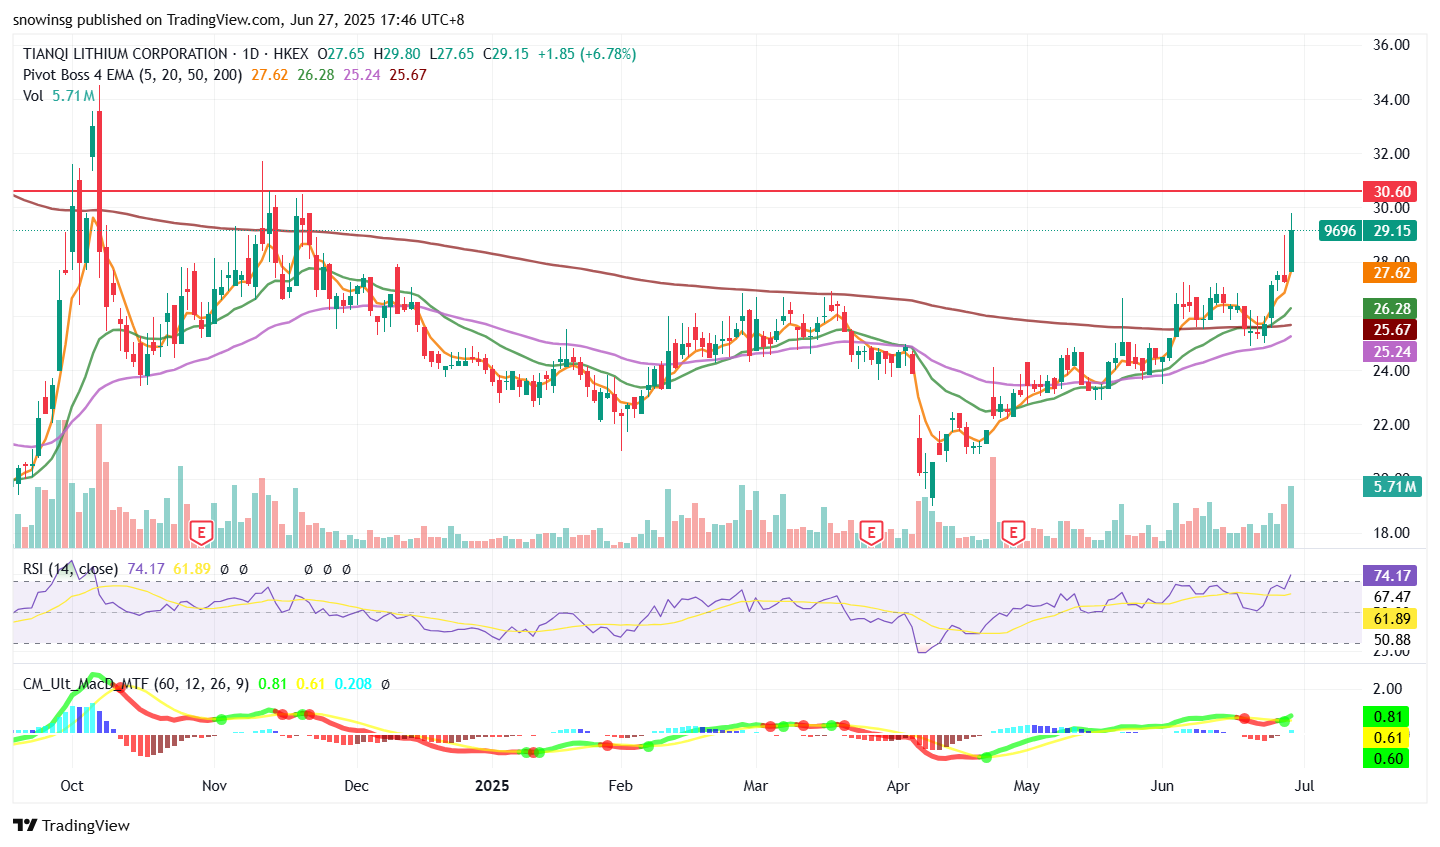Click the 50.88 RSI axis value
The image size is (1440, 847).
[x=1392, y=640]
